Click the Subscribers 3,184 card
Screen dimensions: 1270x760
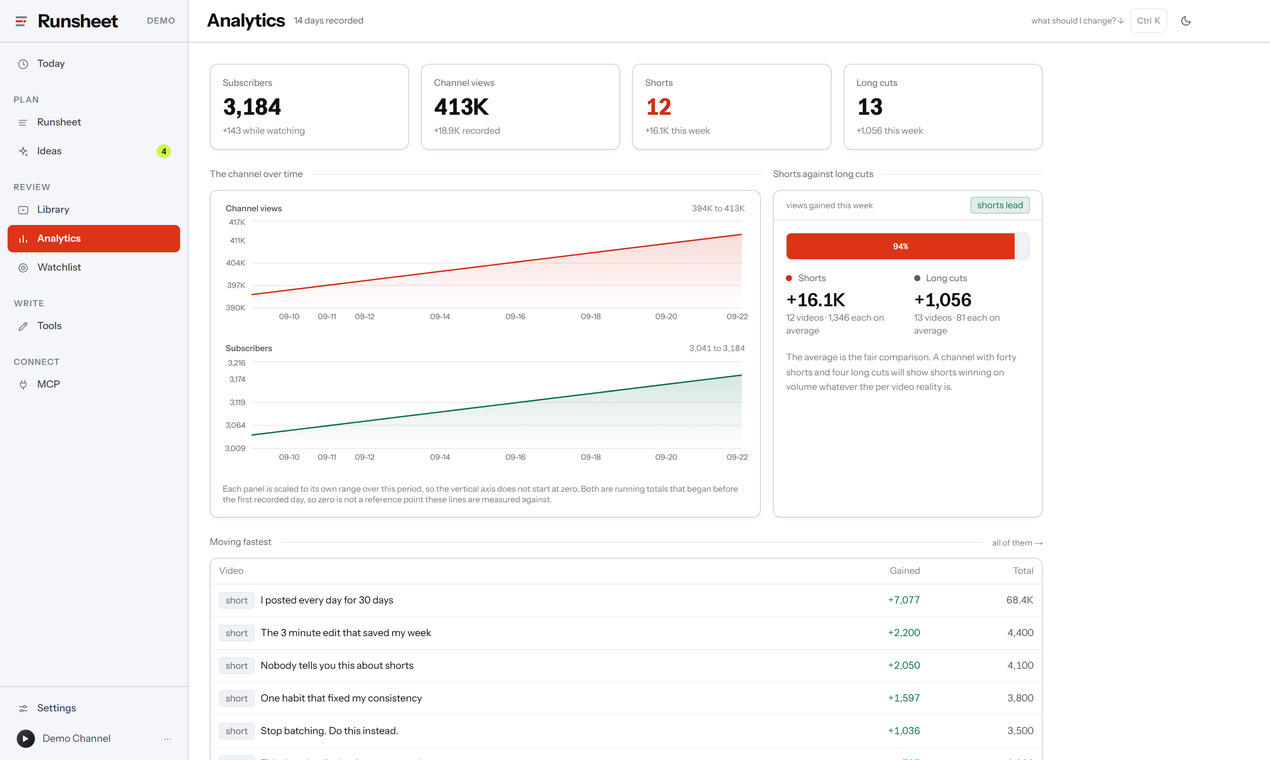pyautogui.click(x=309, y=107)
